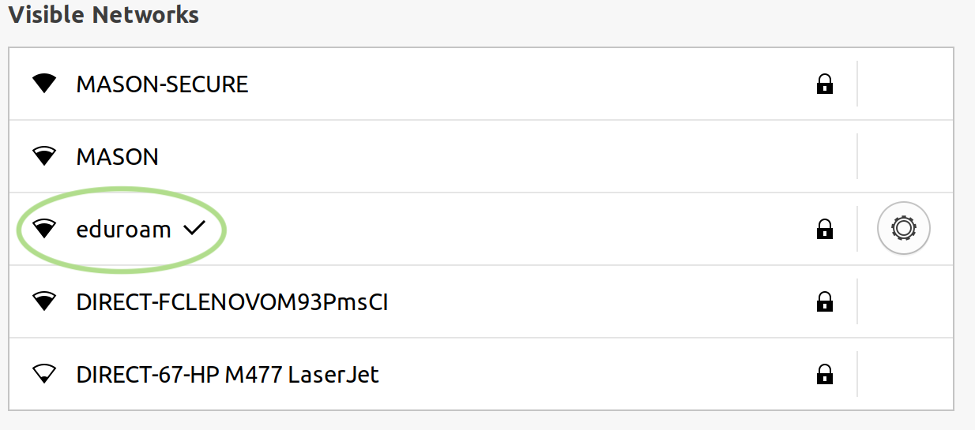Click the MASON-SECURE Wi-Fi signal icon
The image size is (977, 431).
(44, 85)
